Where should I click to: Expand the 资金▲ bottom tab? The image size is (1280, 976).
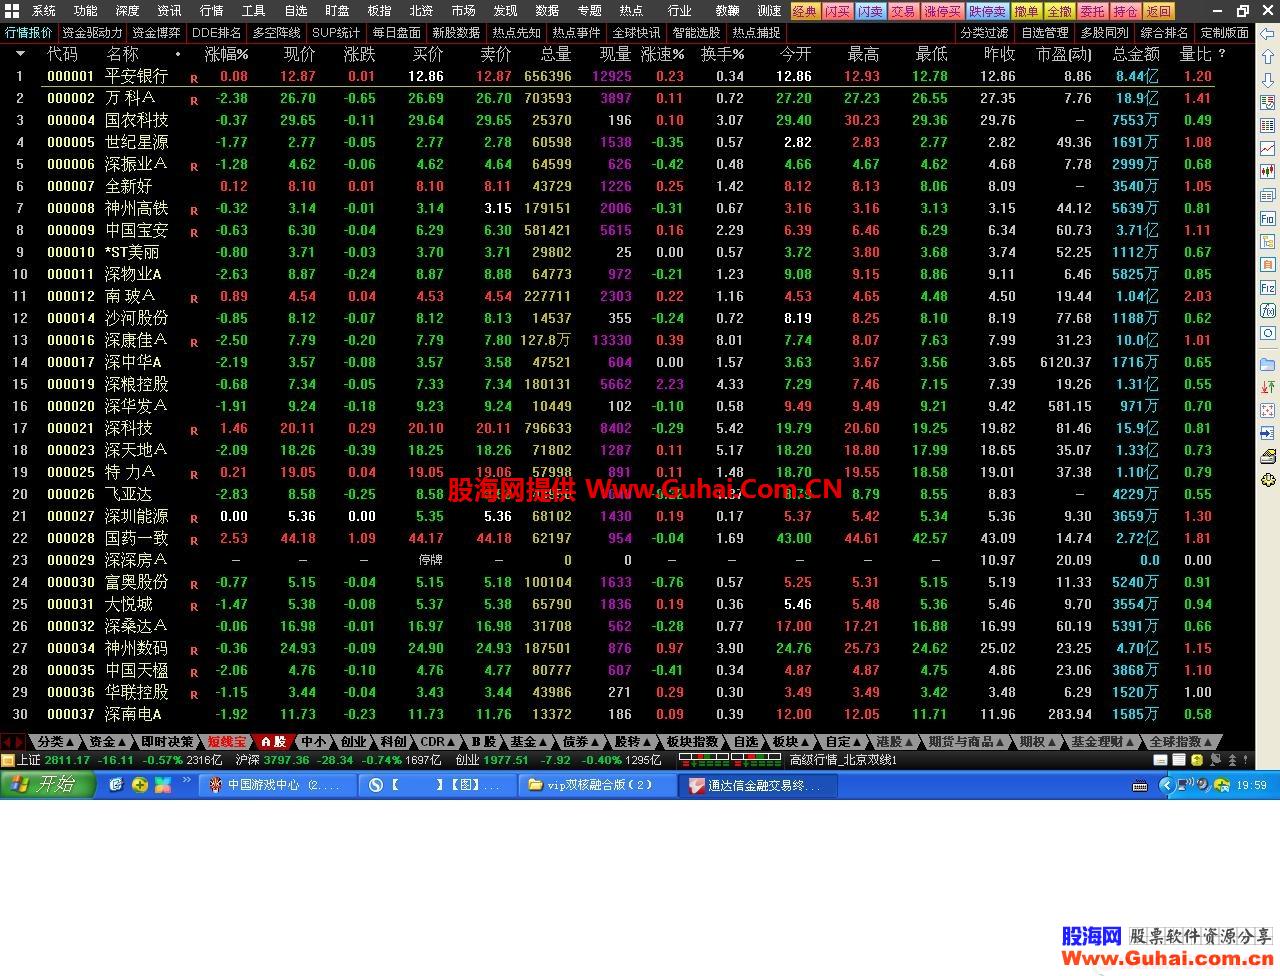tap(108, 742)
